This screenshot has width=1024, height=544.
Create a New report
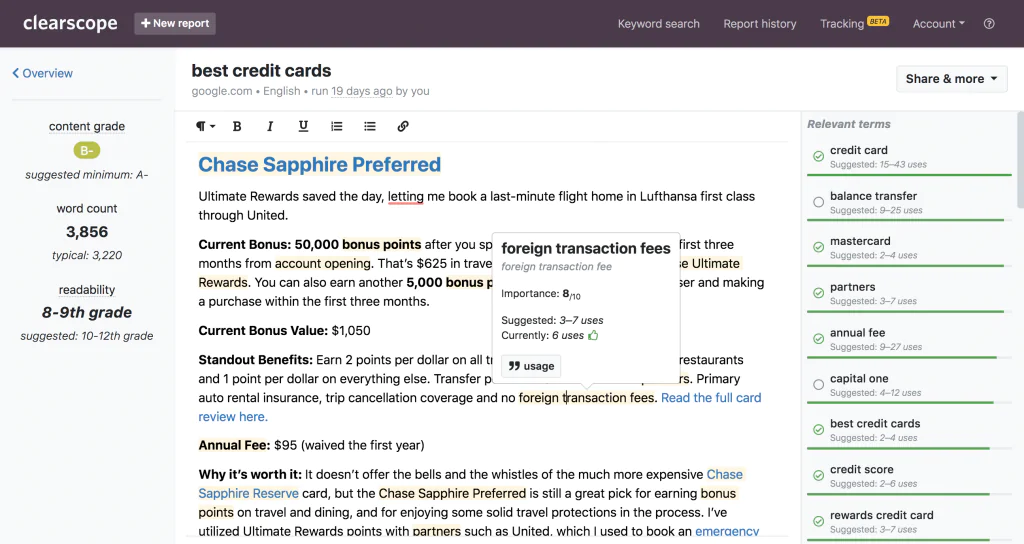tap(175, 24)
